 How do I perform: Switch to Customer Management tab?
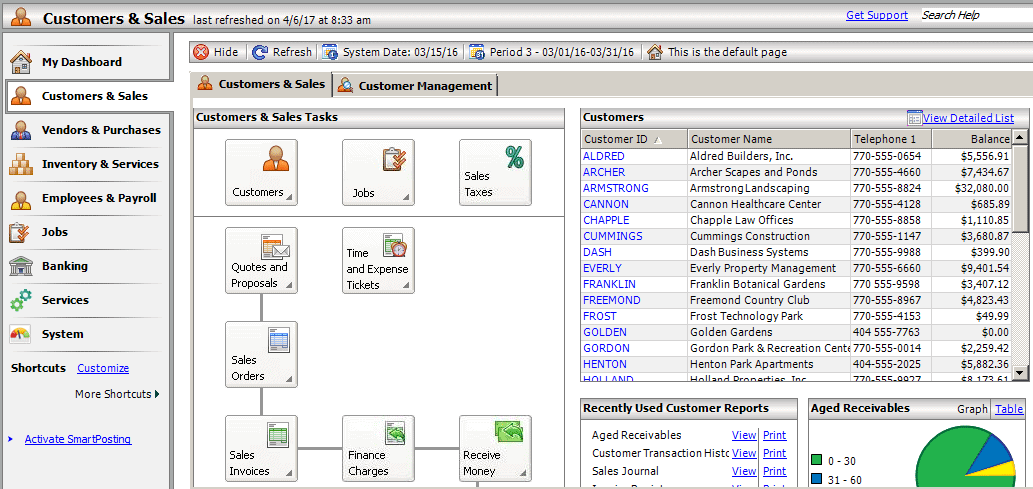click(x=416, y=86)
